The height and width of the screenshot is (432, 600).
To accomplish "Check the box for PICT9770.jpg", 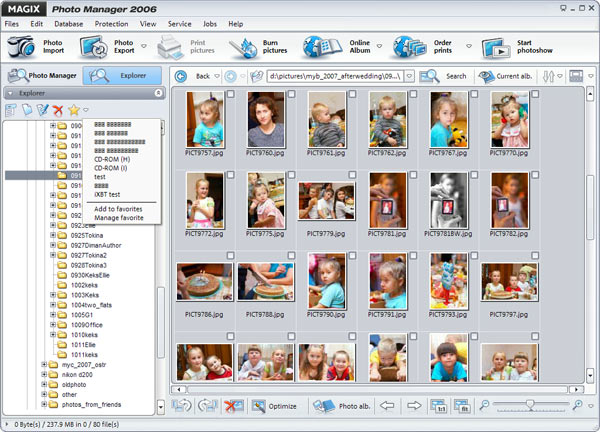I will tap(535, 94).
